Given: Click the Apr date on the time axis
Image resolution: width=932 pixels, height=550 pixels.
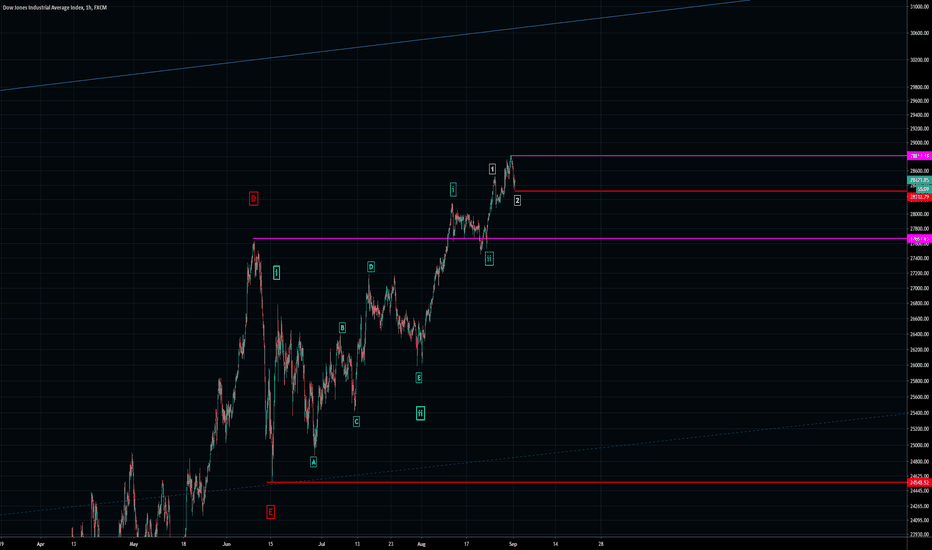Looking at the screenshot, I should point(40,544).
